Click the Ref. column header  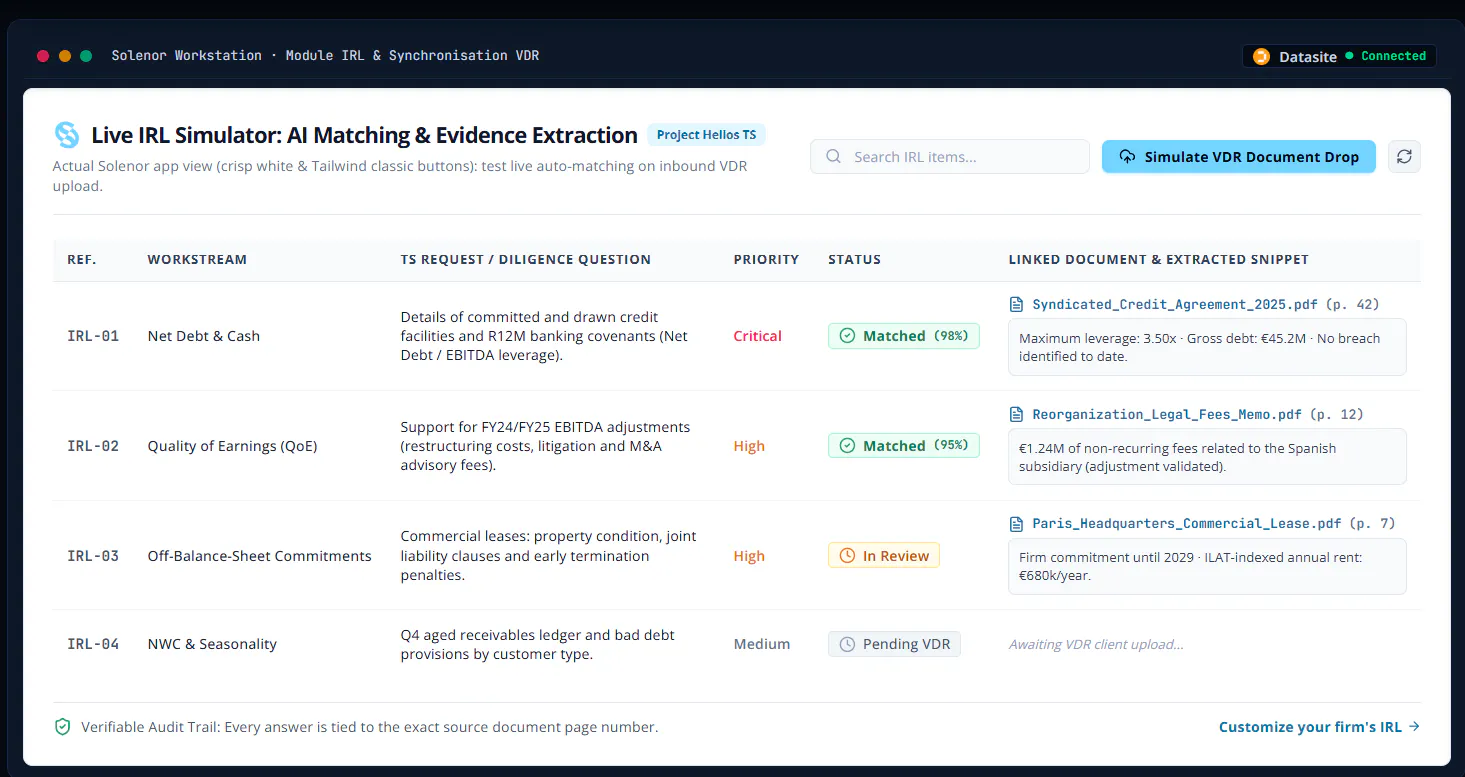coord(82,259)
